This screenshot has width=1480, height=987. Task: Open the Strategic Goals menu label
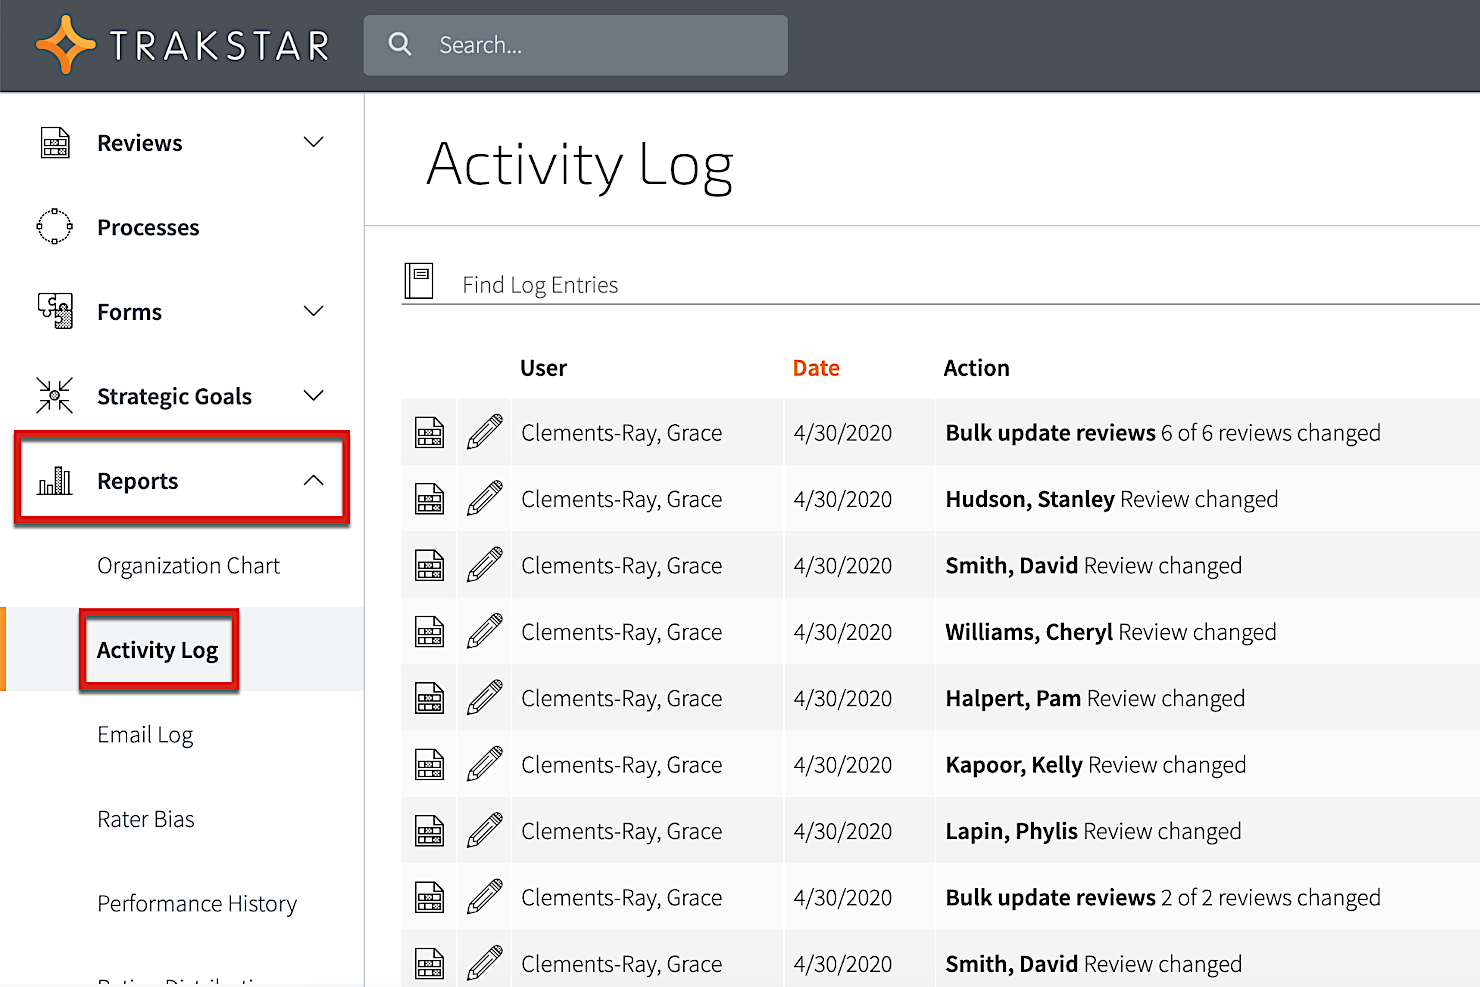click(174, 397)
